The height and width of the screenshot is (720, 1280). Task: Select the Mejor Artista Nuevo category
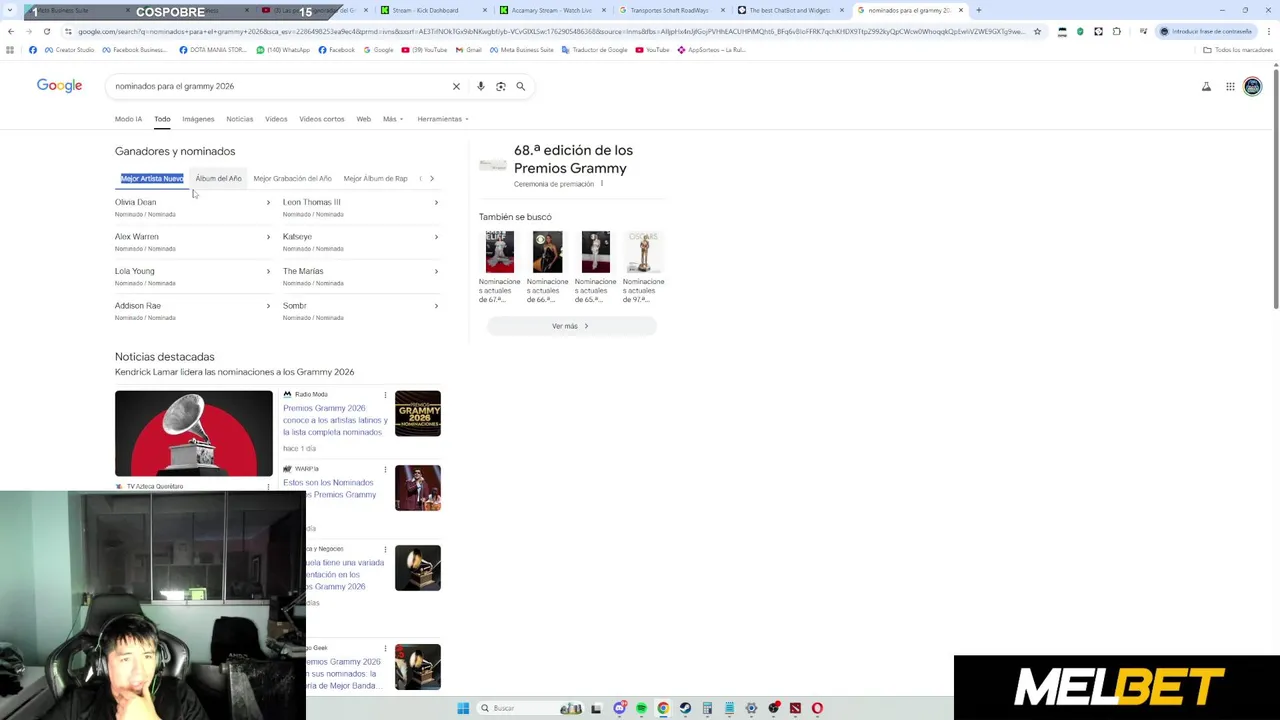pos(152,178)
